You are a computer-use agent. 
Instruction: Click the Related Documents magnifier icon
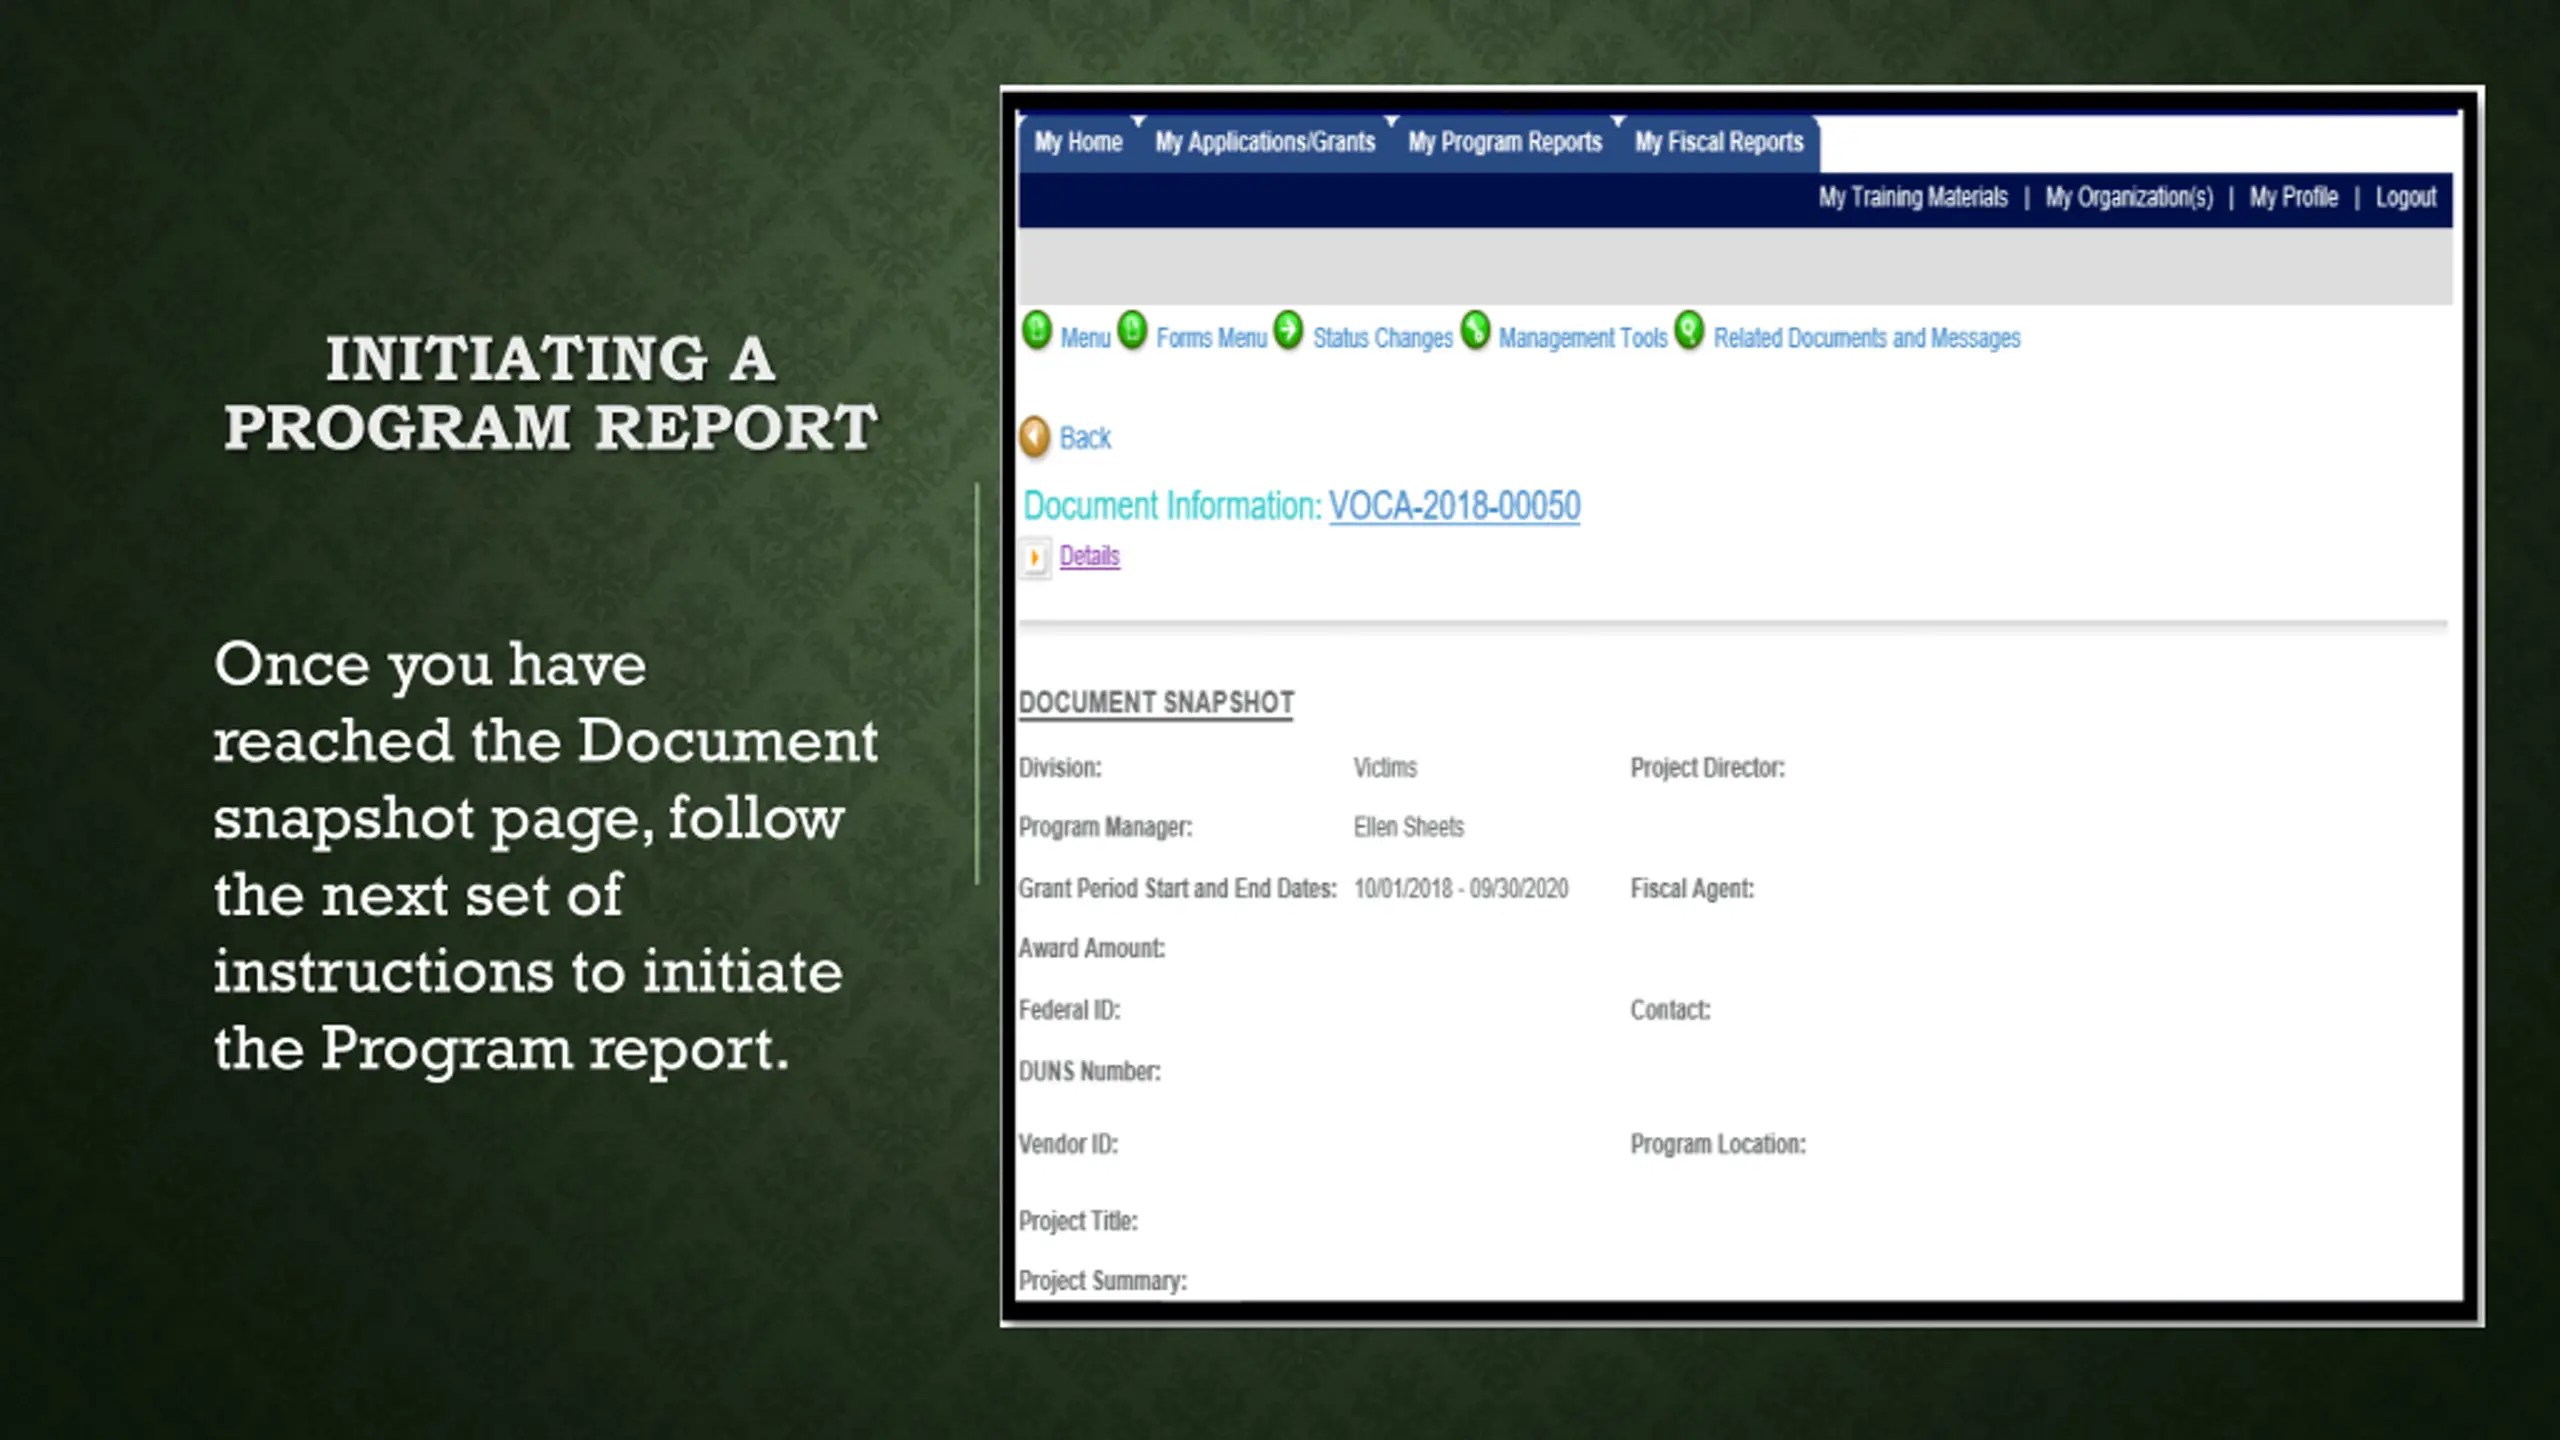pyautogui.click(x=1689, y=331)
